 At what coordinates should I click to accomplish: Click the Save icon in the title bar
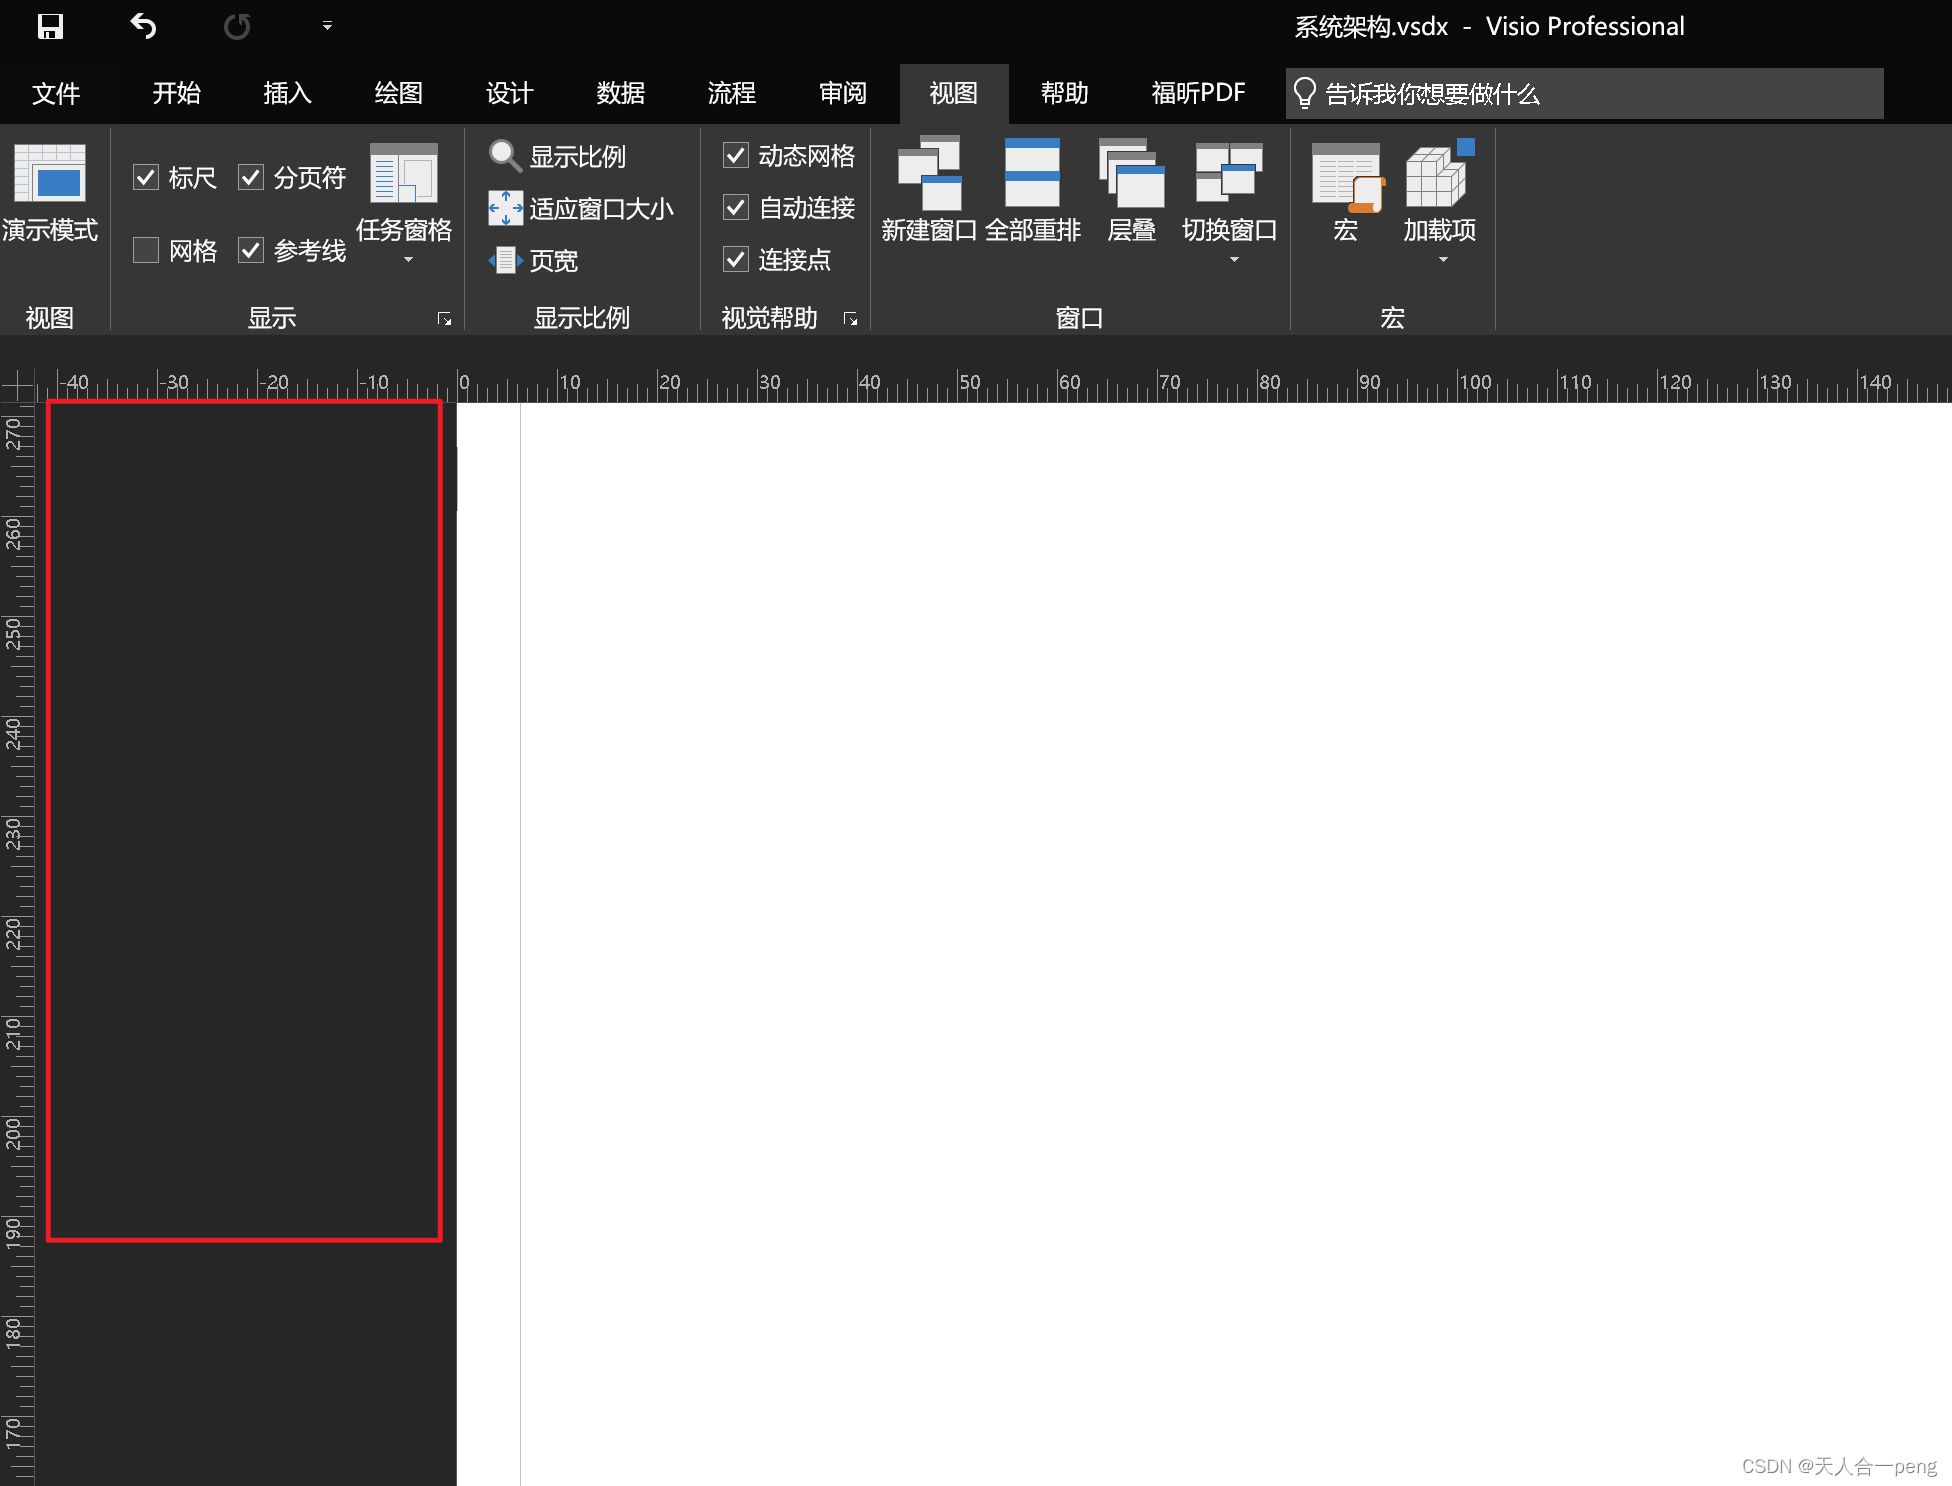[x=50, y=26]
